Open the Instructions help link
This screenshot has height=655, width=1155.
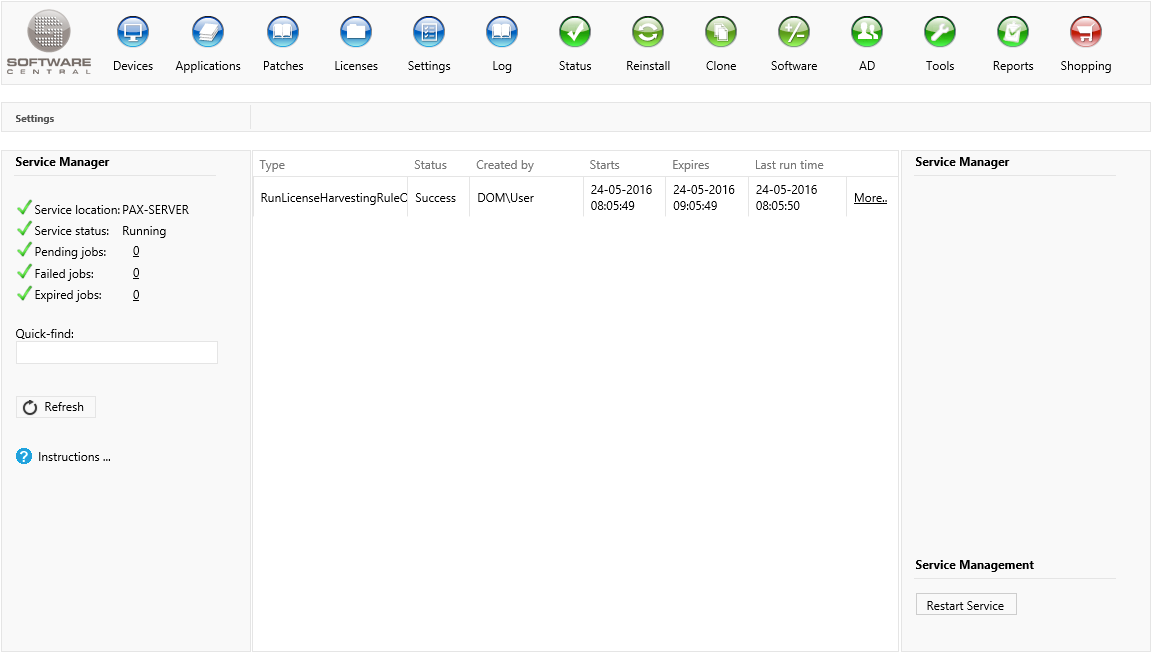pos(73,457)
